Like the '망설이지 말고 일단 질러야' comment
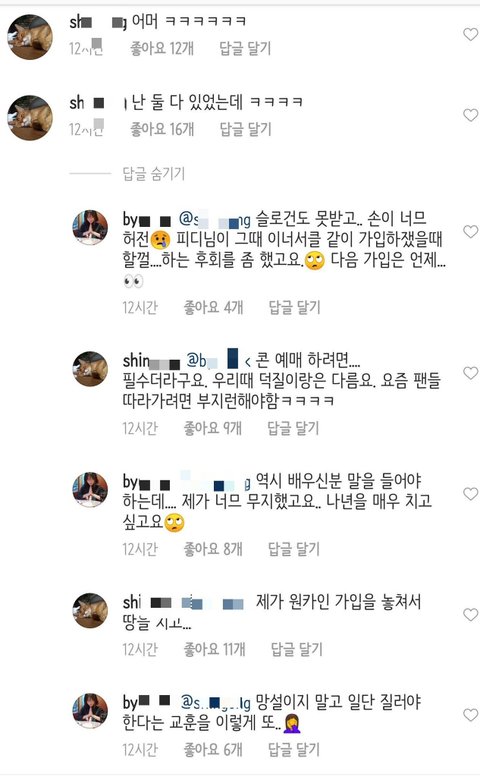 point(470,715)
